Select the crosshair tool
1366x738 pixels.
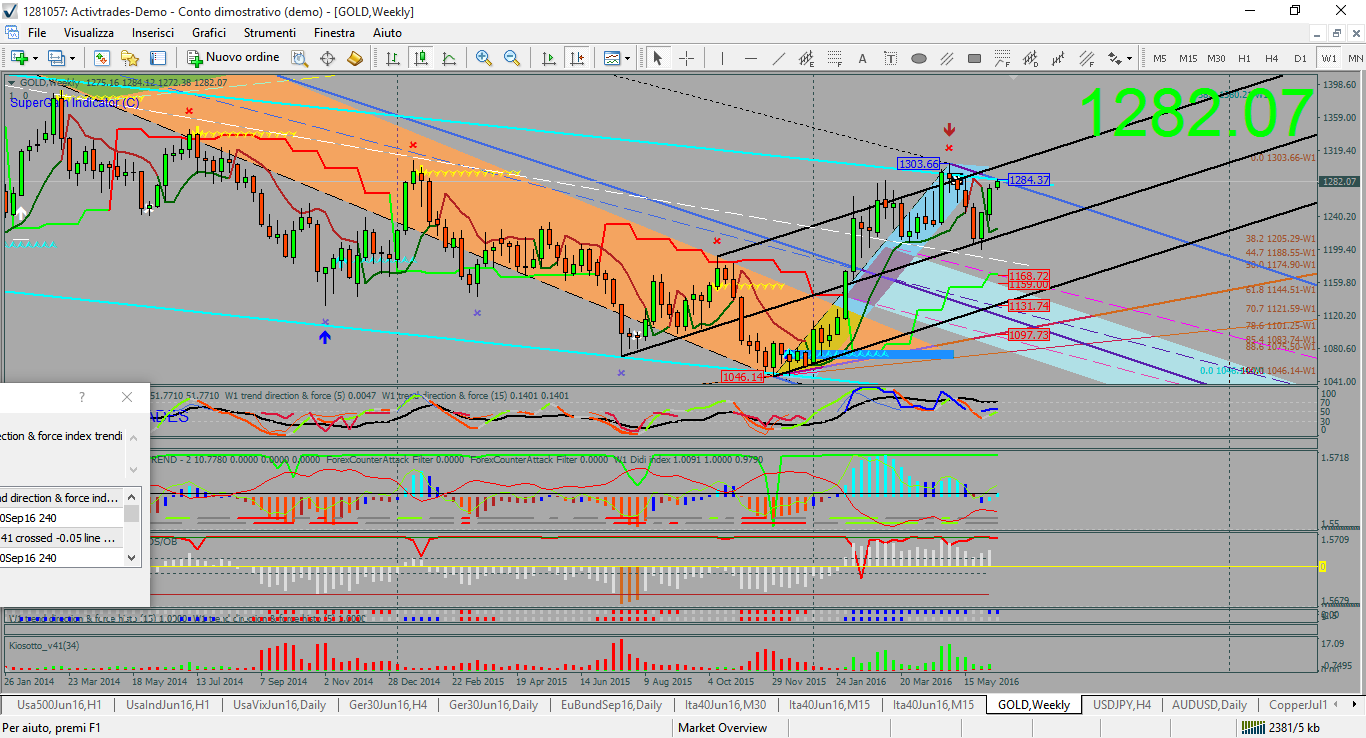coord(687,58)
